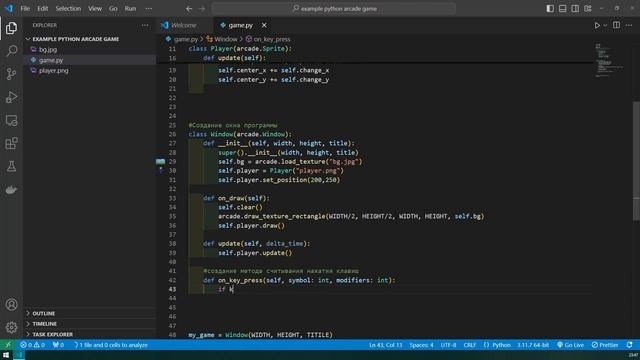Viewport: 640px width, 360px height.
Task: Toggle the secondary side bar layout icon
Action: [575, 9]
